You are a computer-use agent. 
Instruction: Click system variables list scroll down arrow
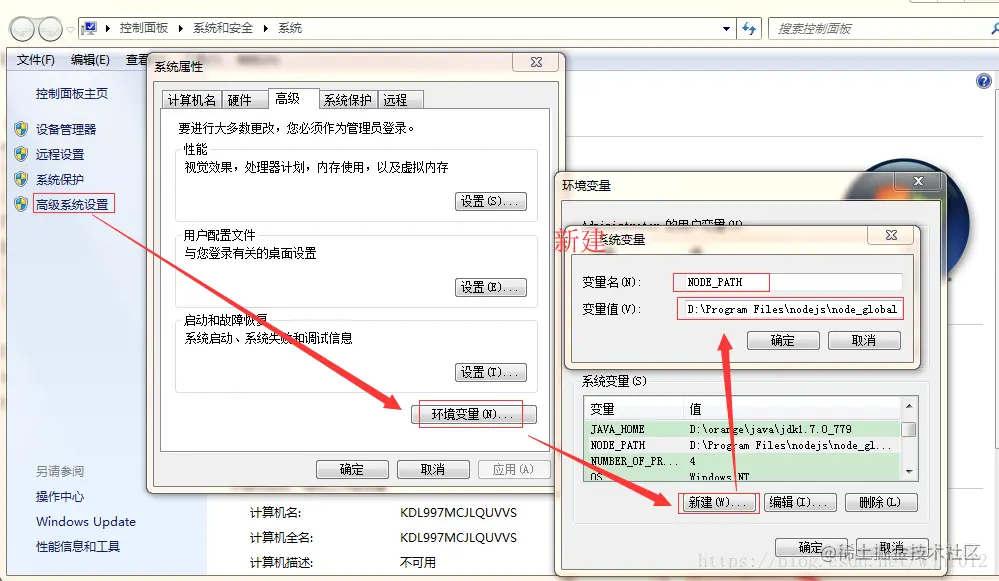pos(909,472)
